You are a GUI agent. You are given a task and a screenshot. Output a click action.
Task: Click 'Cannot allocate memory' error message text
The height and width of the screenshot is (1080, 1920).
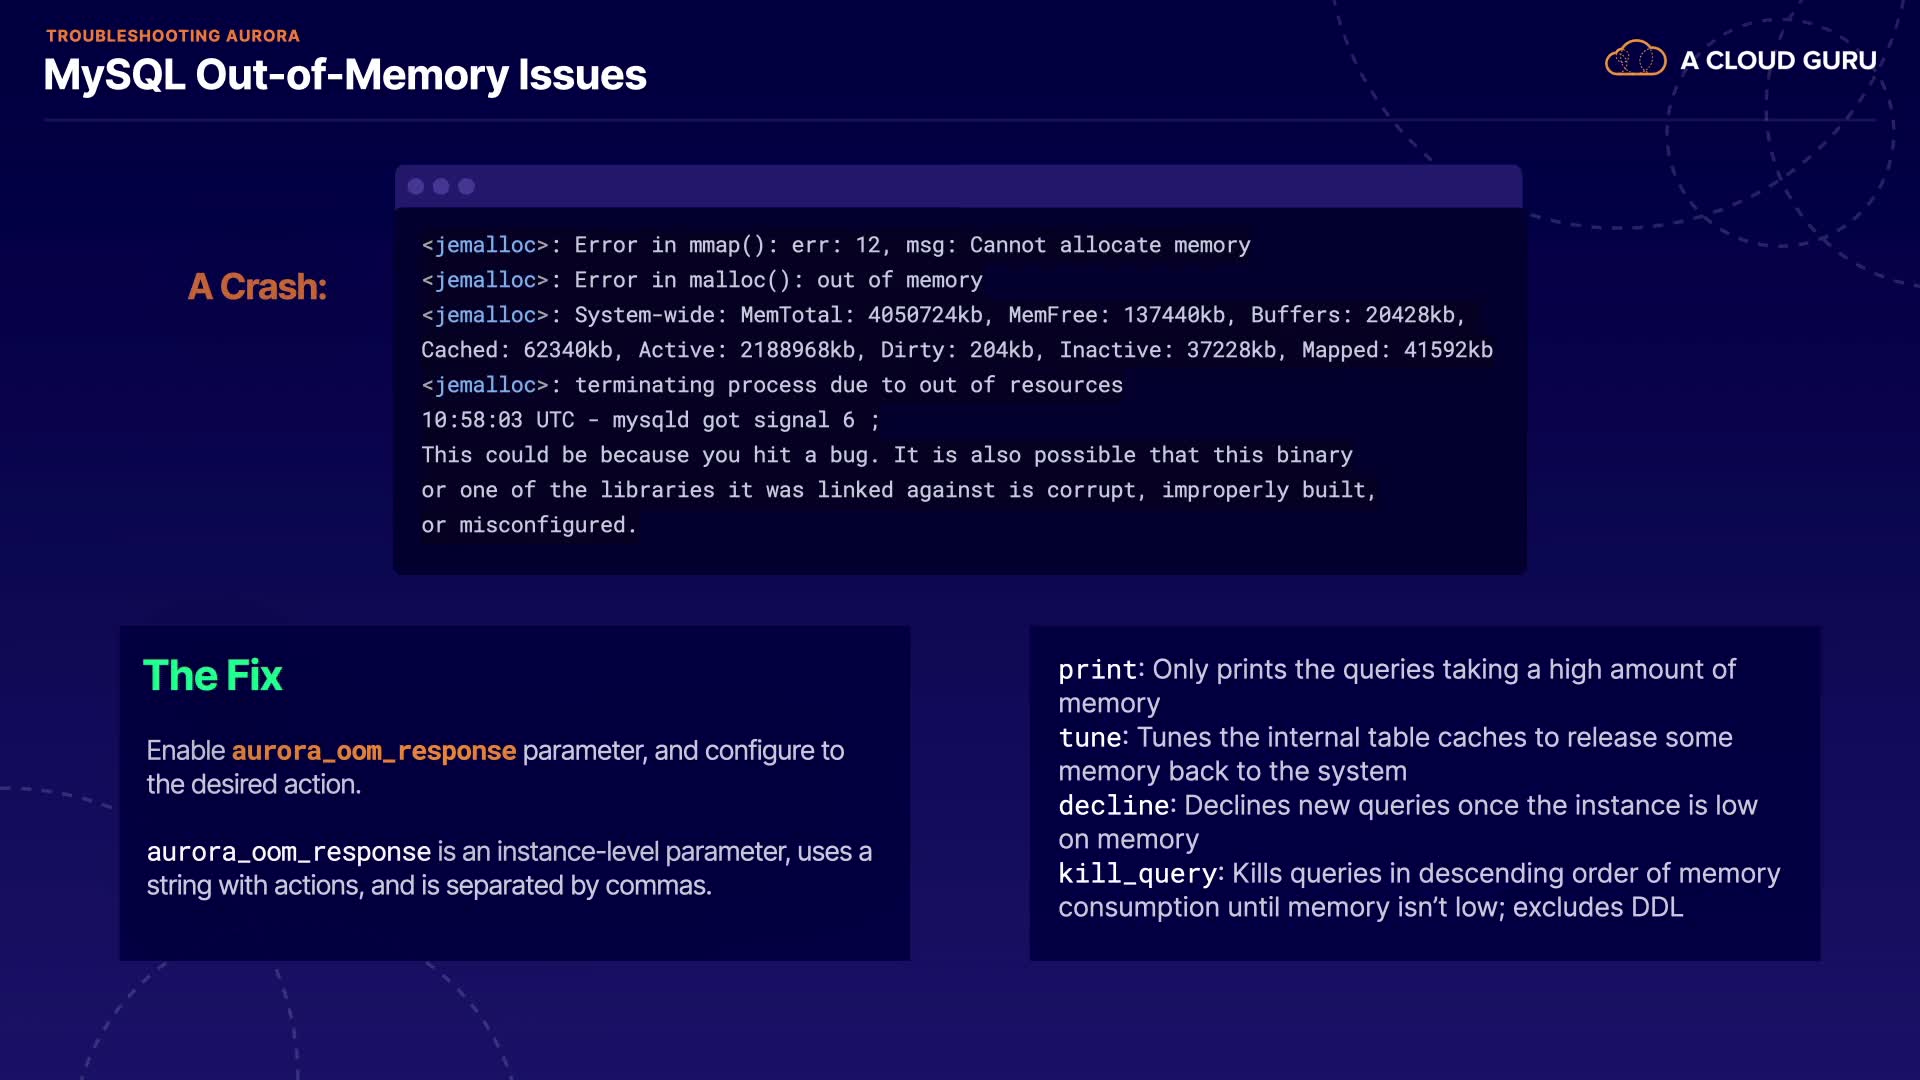[x=1110, y=245]
